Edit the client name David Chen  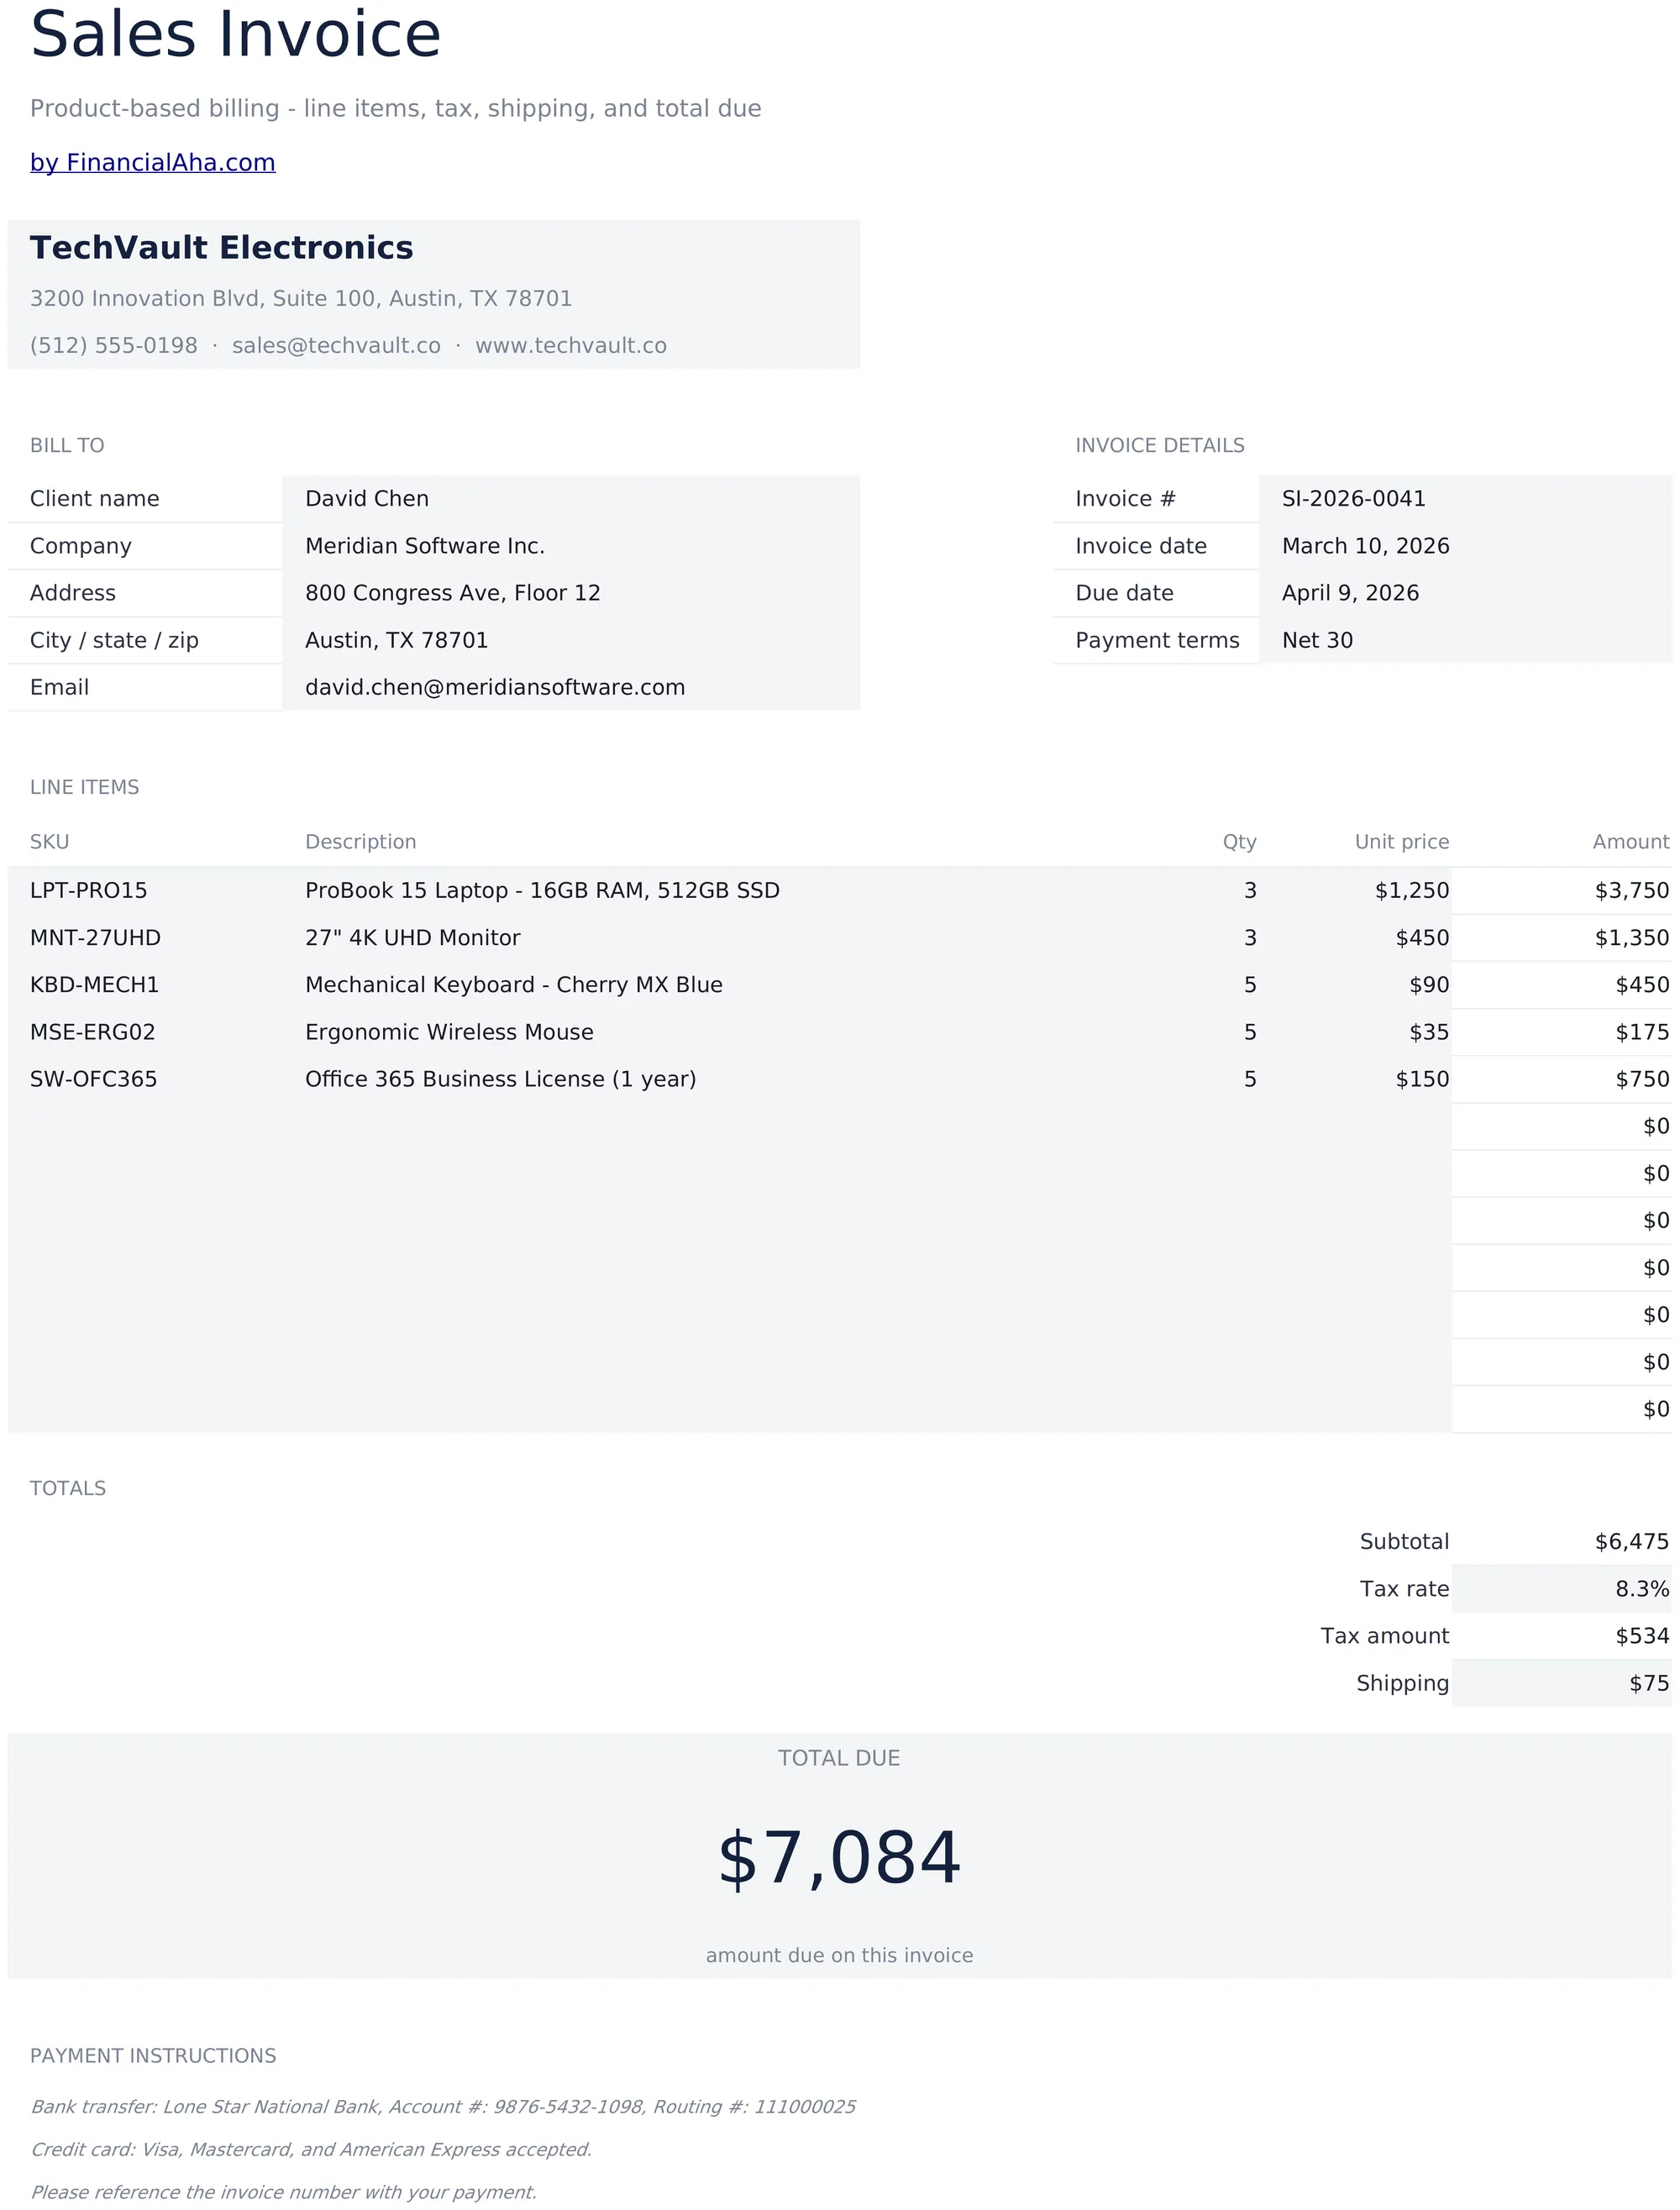click(x=571, y=499)
